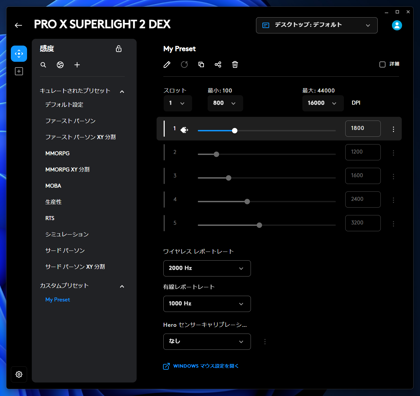The width and height of the screenshot is (420, 396).
Task: Select the MMORPG XY 分割 preset
Action: click(x=67, y=170)
